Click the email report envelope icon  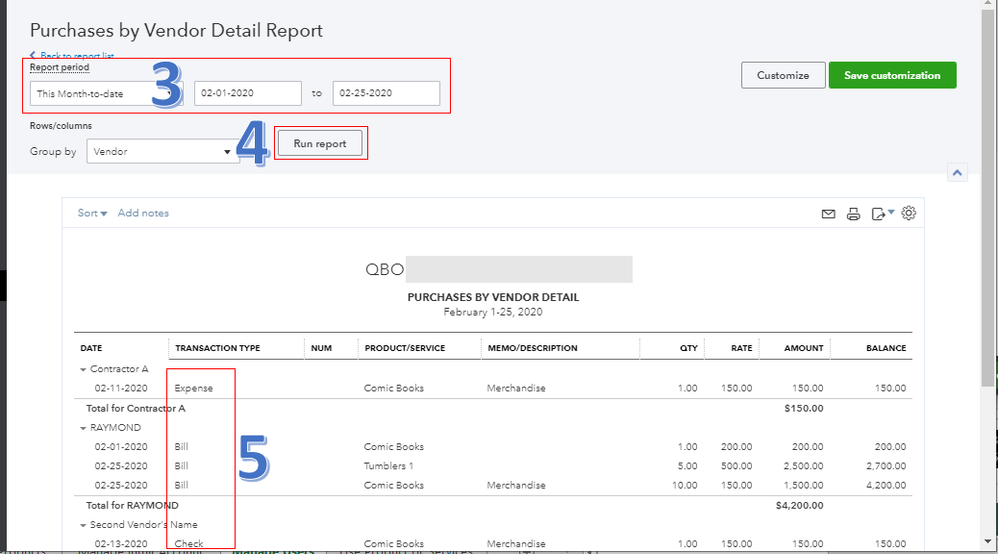(828, 214)
